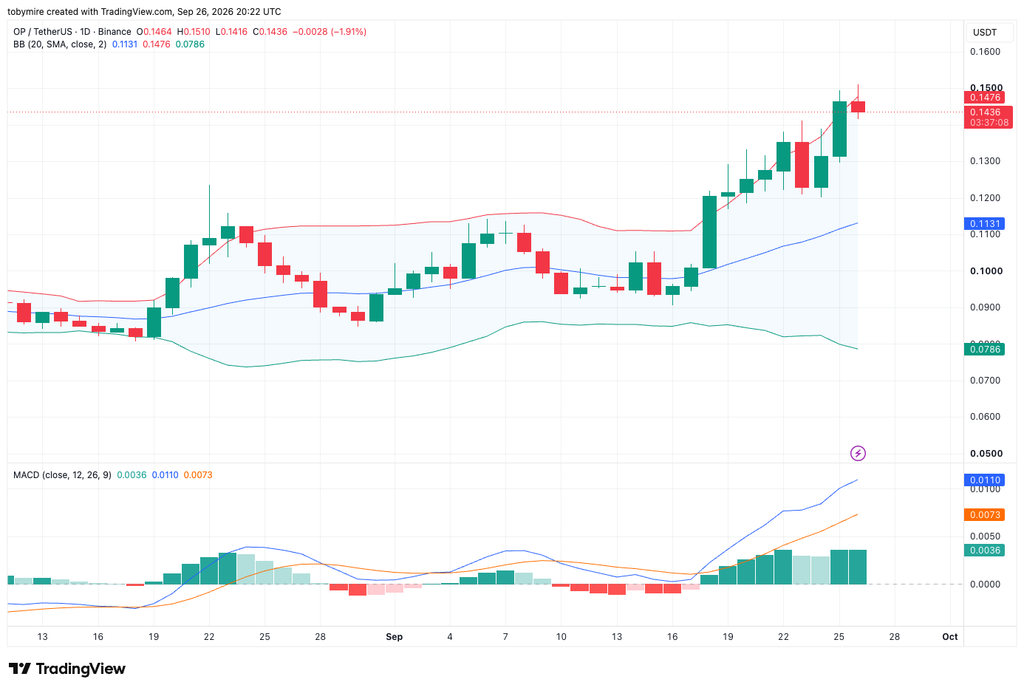The width and height of the screenshot is (1024, 691).
Task: Click the MACD histogram value 0.0036 in legend
Action: pyautogui.click(x=131, y=475)
